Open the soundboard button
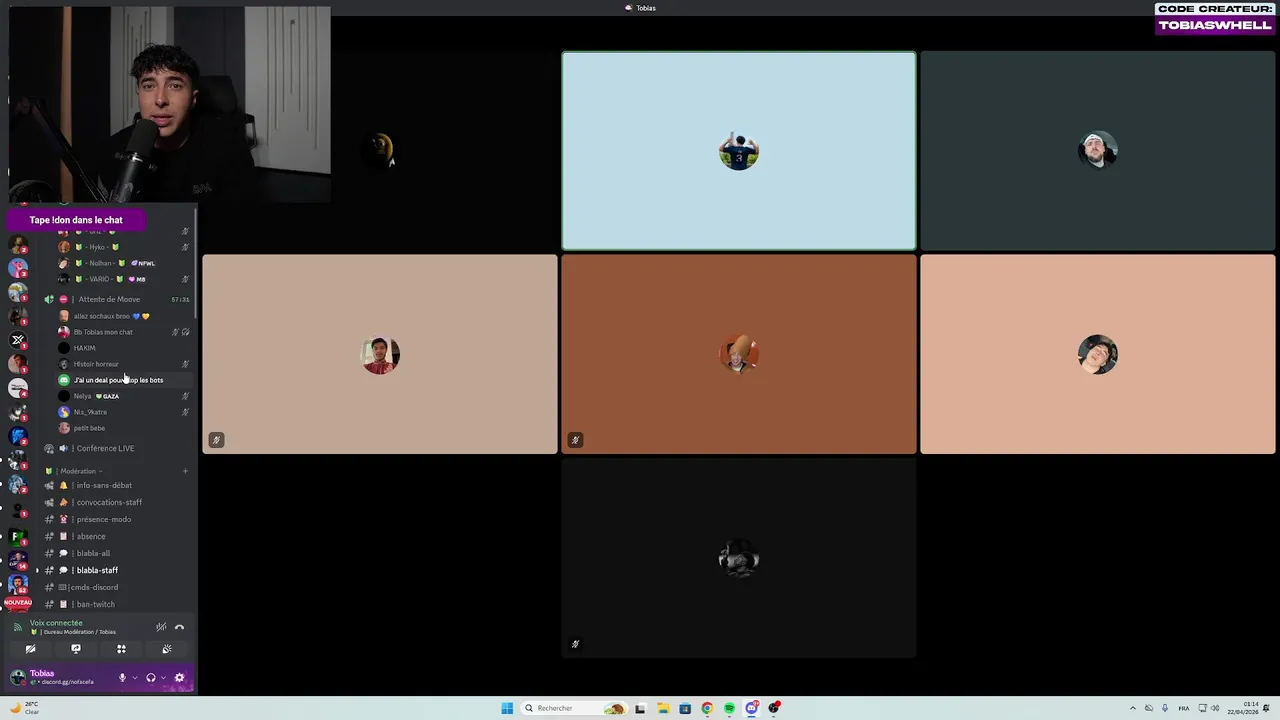 tap(167, 649)
